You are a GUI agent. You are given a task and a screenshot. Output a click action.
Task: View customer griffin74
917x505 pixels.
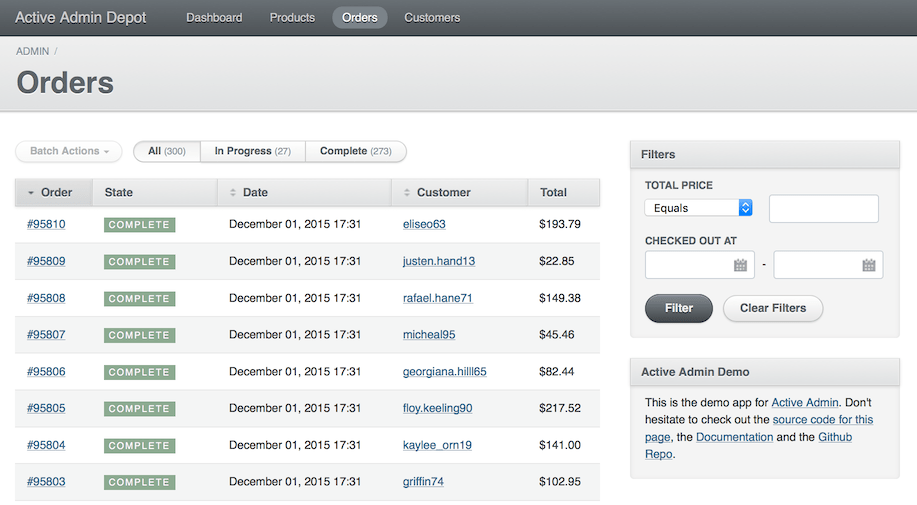[423, 482]
